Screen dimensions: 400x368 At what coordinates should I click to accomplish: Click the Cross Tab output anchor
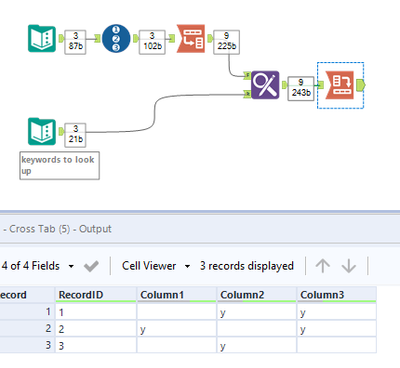361,85
